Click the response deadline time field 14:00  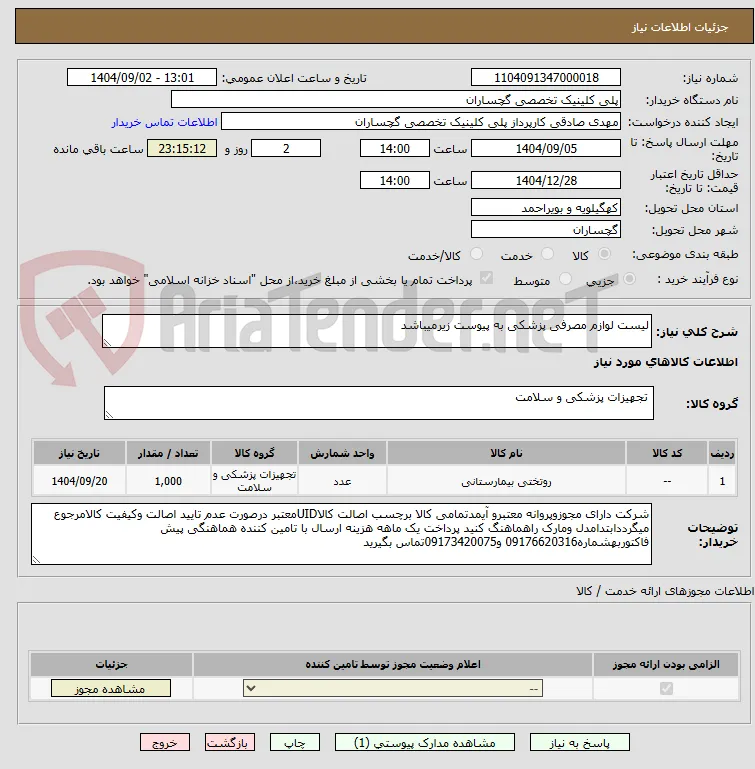[x=394, y=148]
